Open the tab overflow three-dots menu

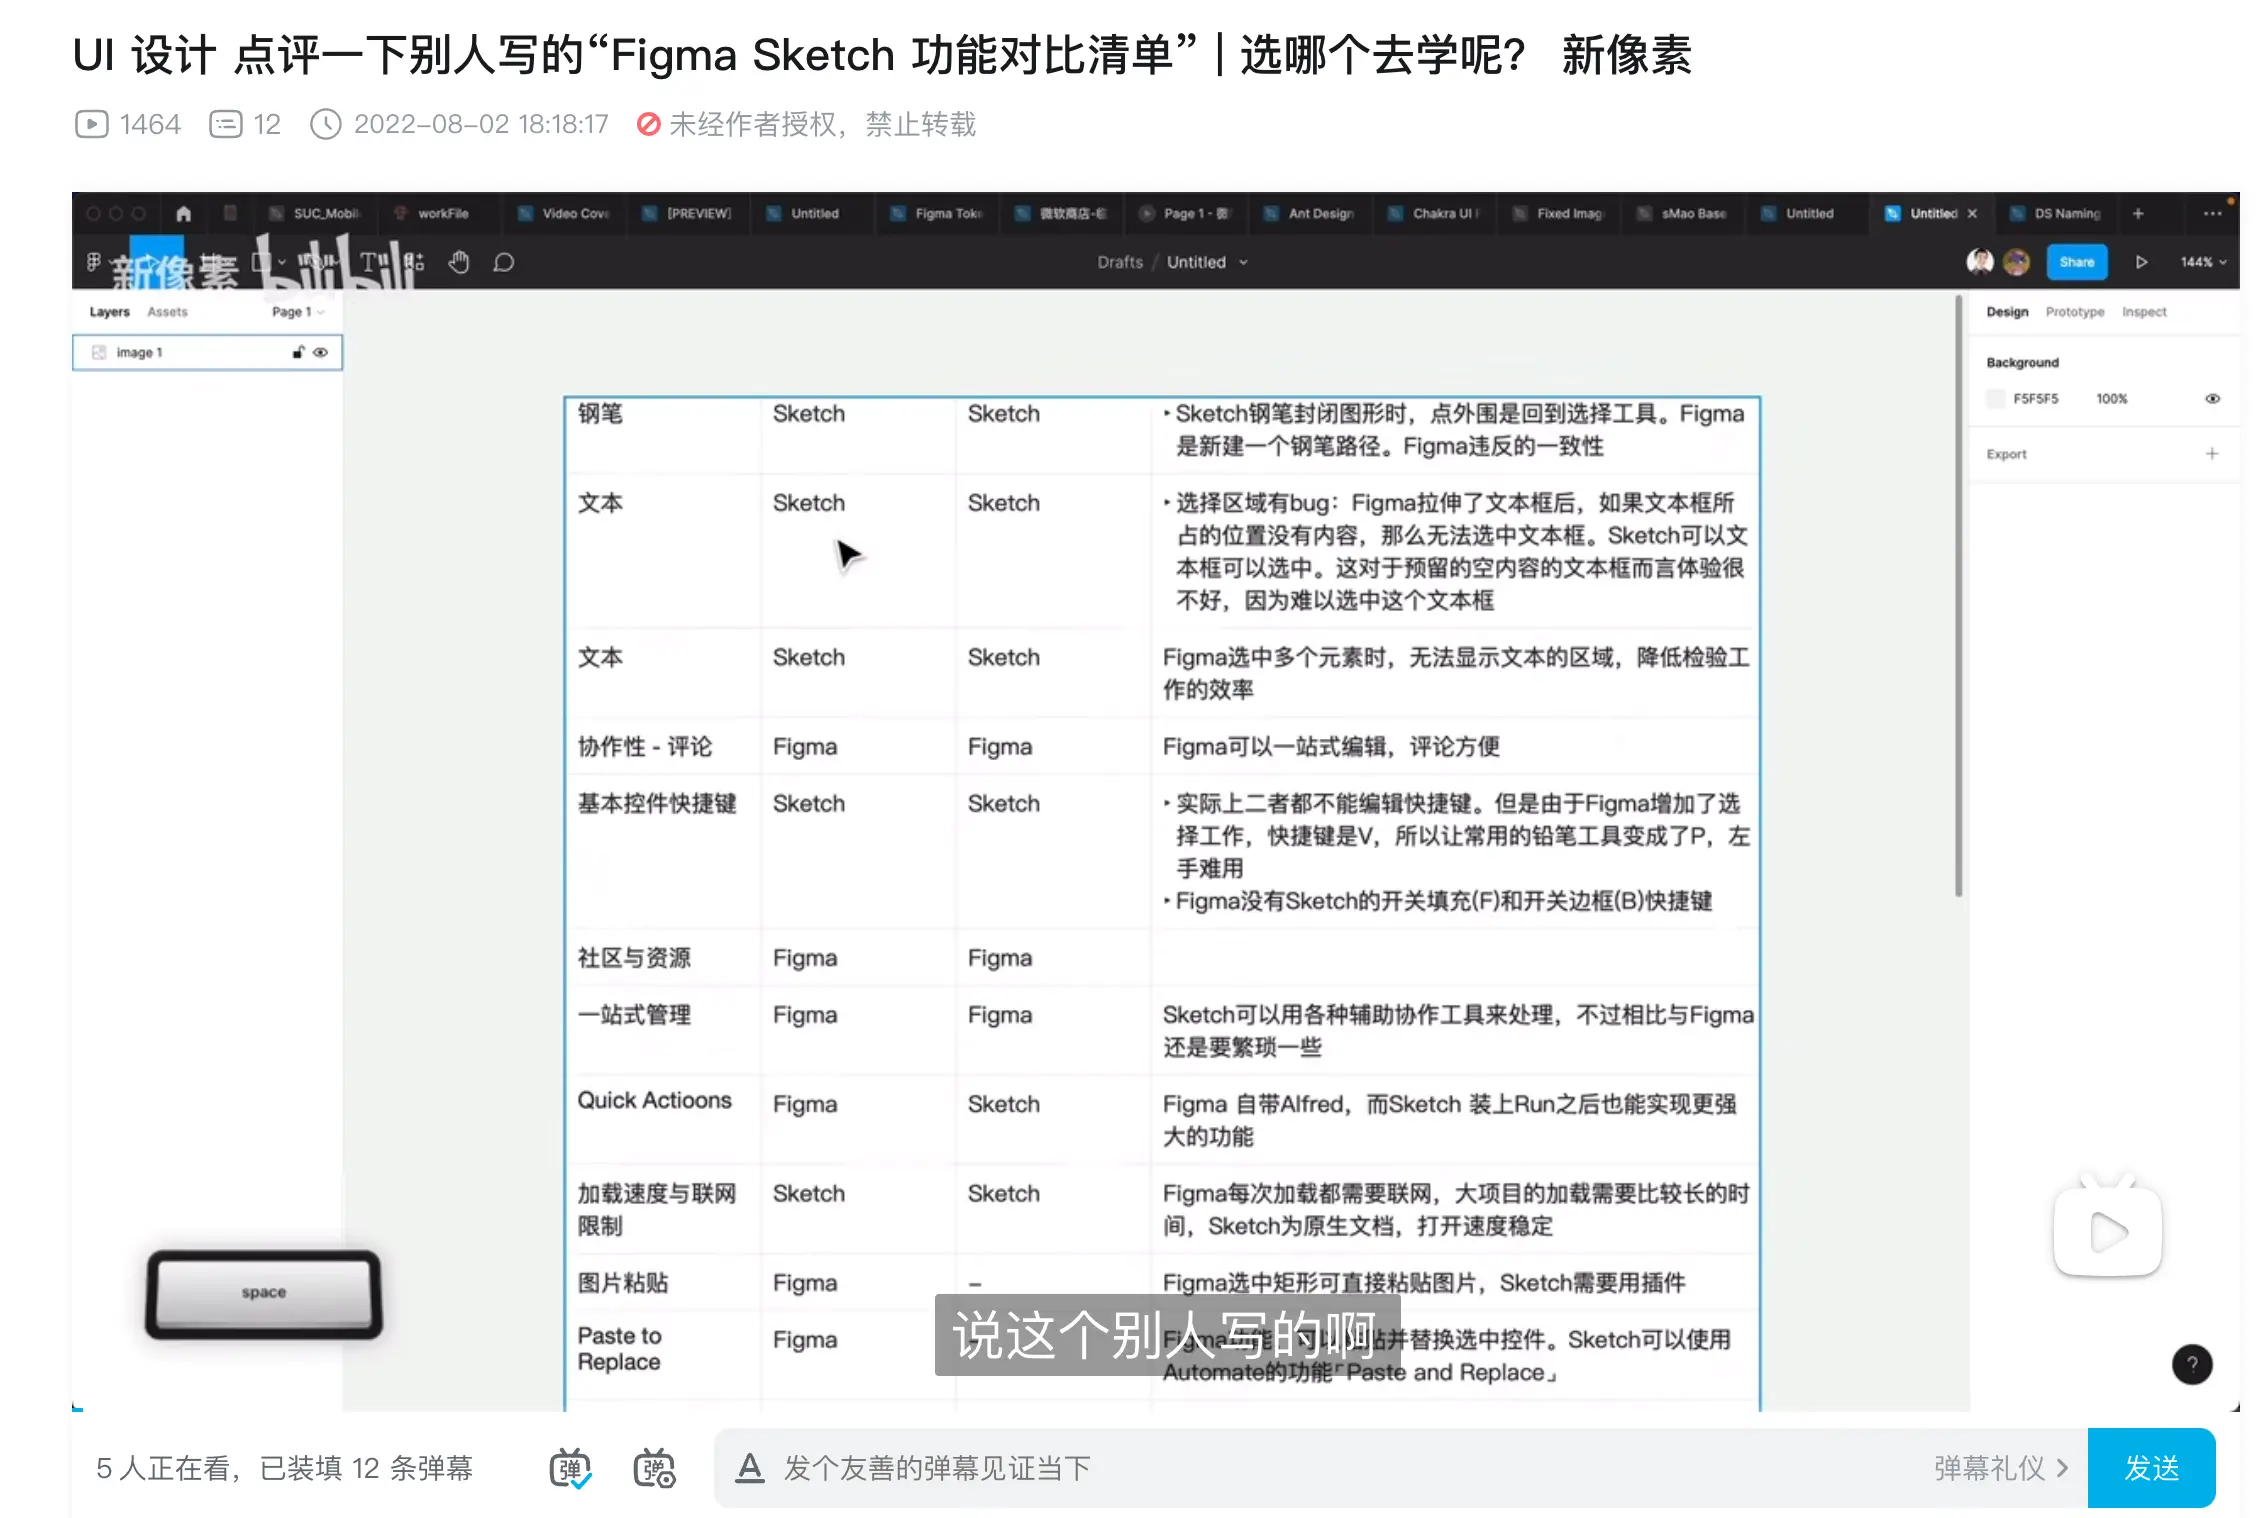(x=2212, y=213)
